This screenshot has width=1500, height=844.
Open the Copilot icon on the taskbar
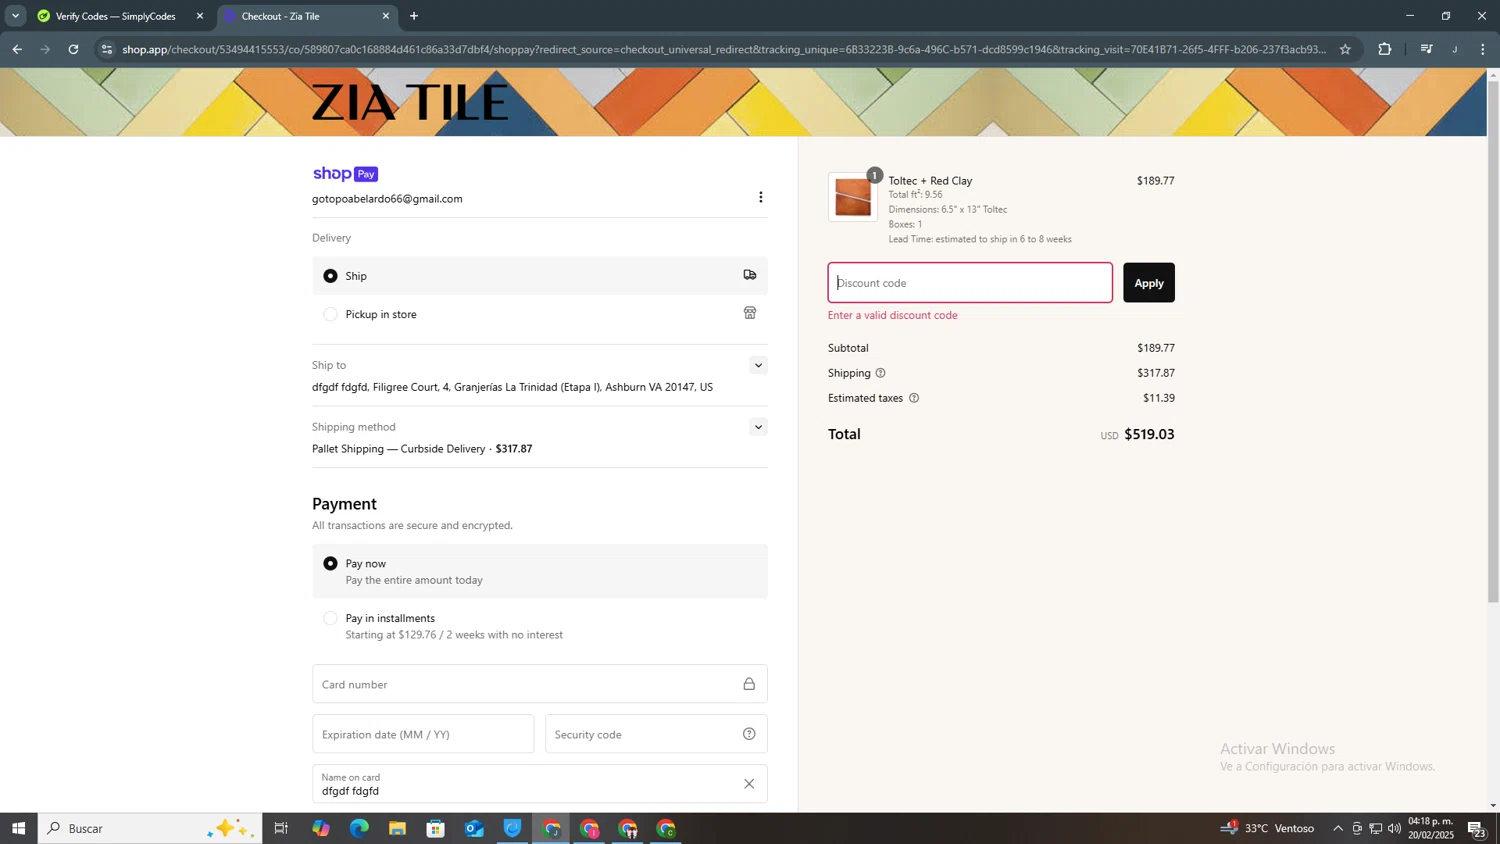coord(320,828)
